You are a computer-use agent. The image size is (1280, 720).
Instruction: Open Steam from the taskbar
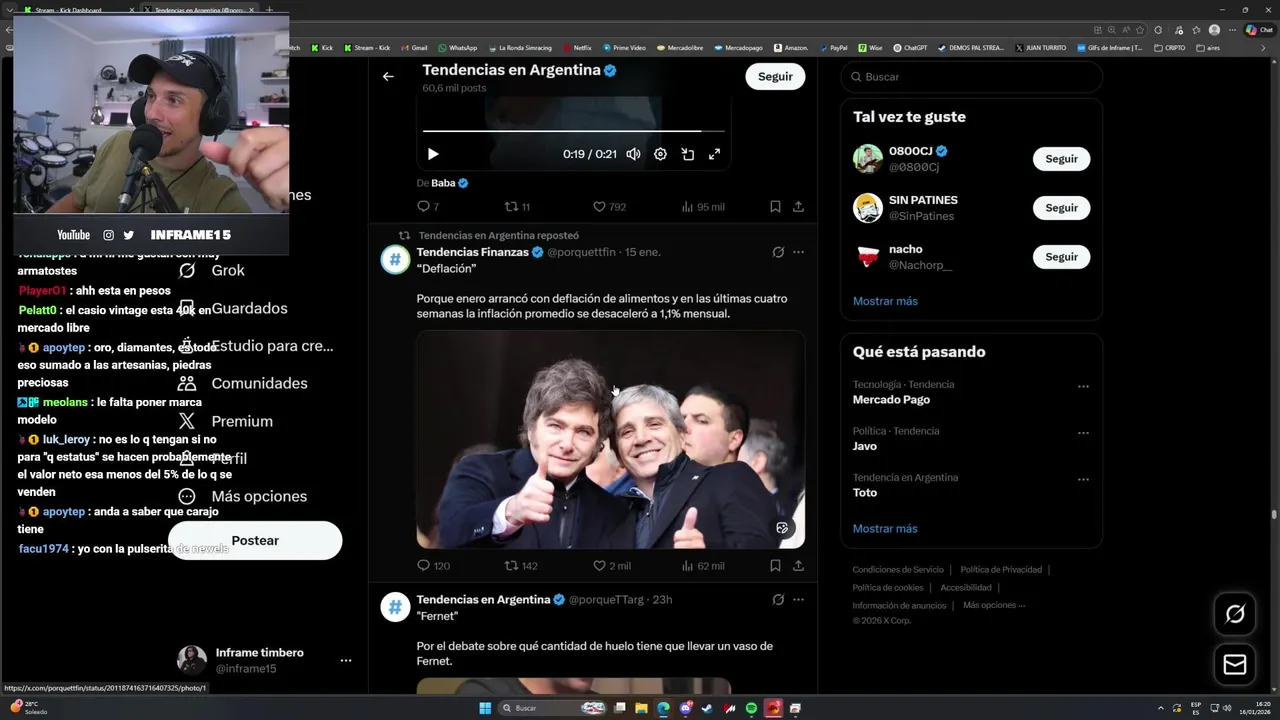click(707, 708)
